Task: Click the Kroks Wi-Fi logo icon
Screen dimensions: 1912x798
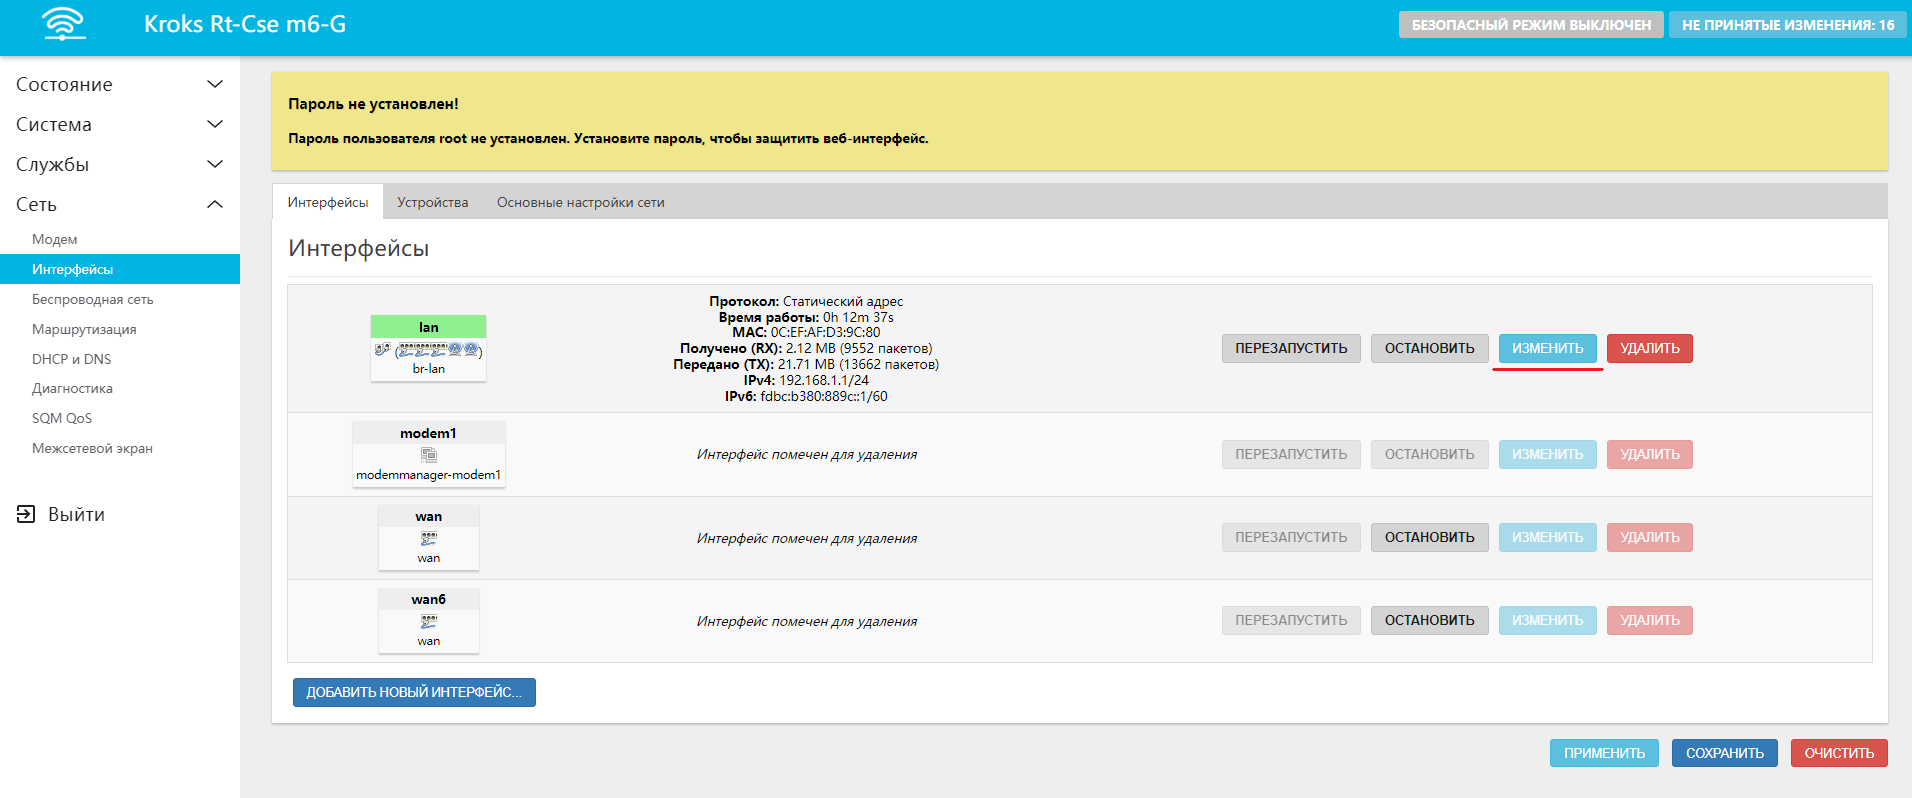Action: tap(64, 24)
